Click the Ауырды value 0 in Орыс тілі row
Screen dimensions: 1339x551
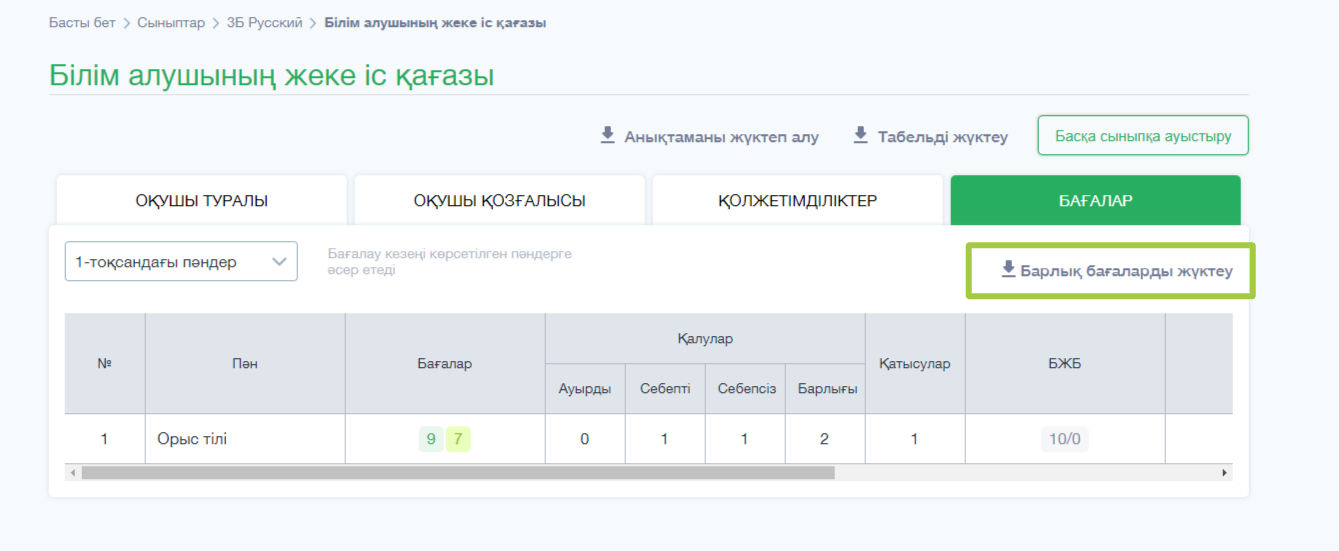(x=585, y=439)
